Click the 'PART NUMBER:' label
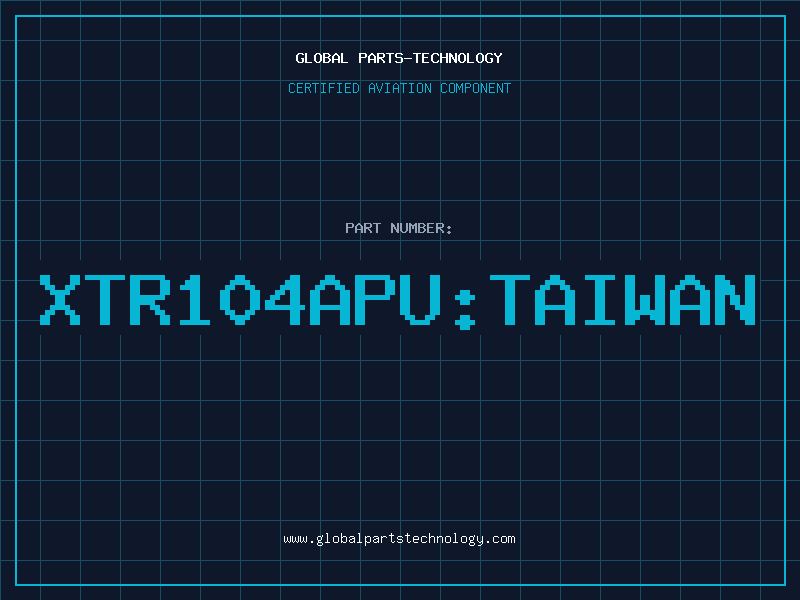The image size is (800, 600). click(x=399, y=228)
